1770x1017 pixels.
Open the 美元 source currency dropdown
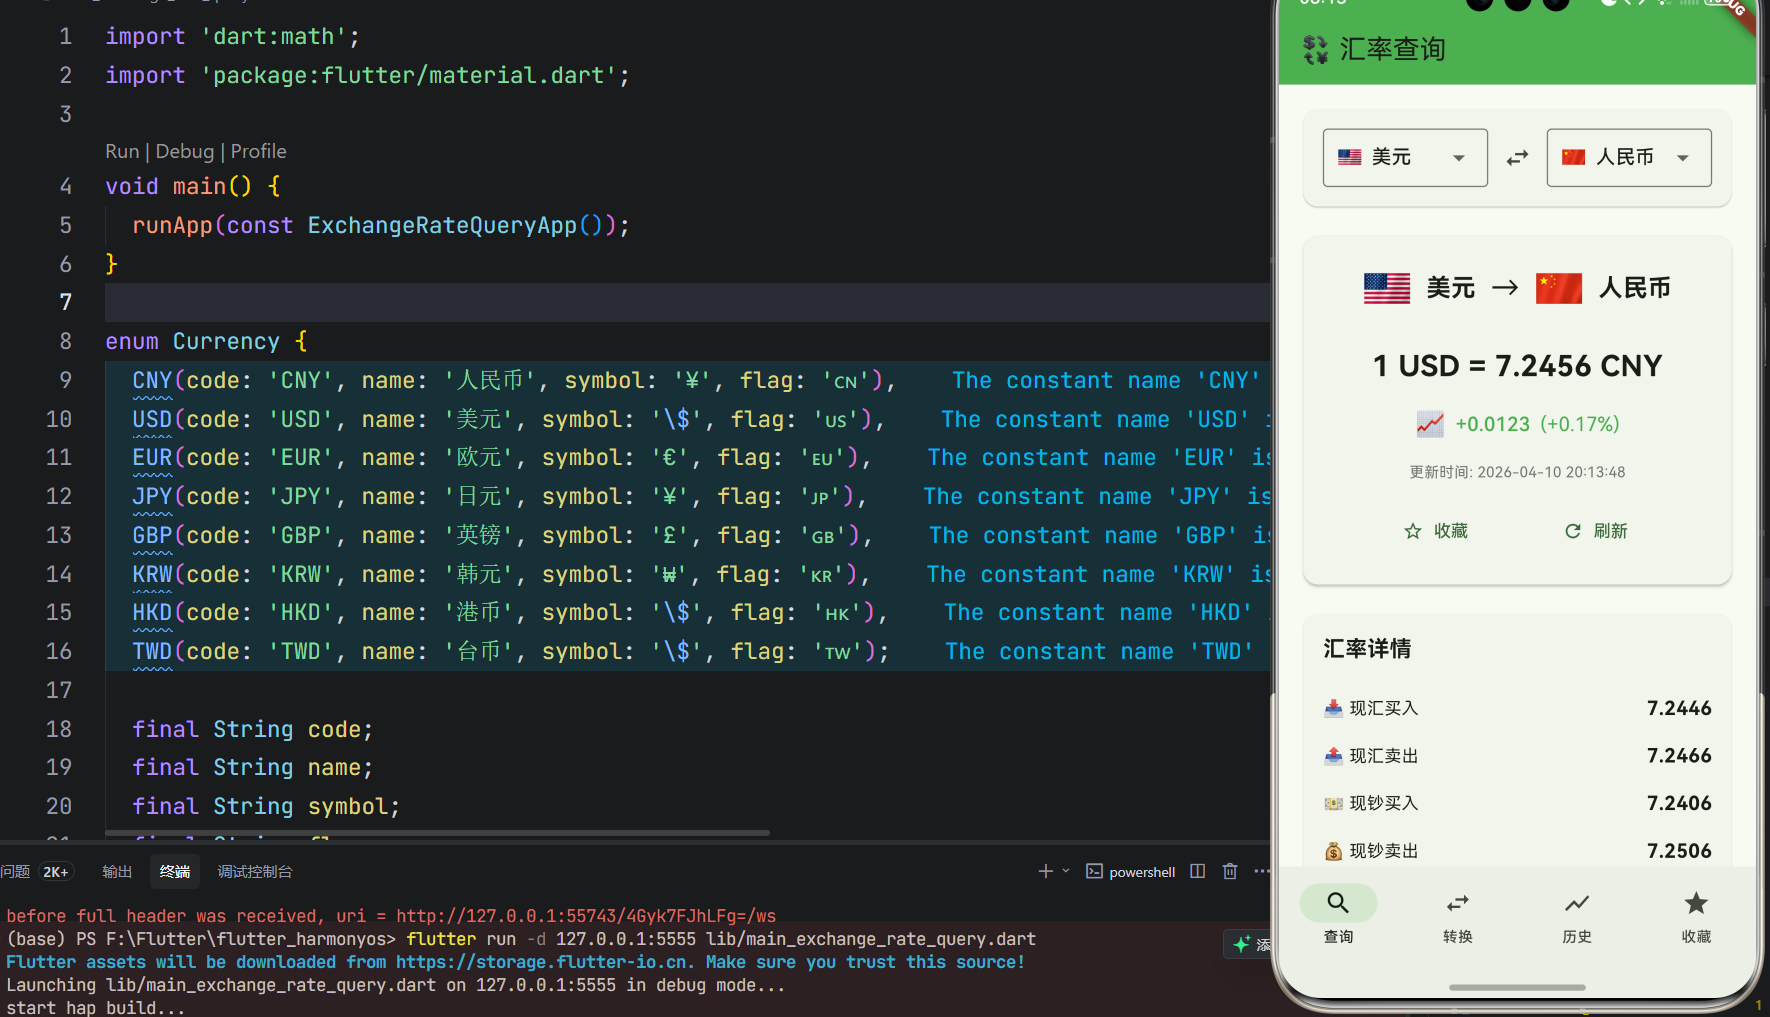tap(1405, 158)
